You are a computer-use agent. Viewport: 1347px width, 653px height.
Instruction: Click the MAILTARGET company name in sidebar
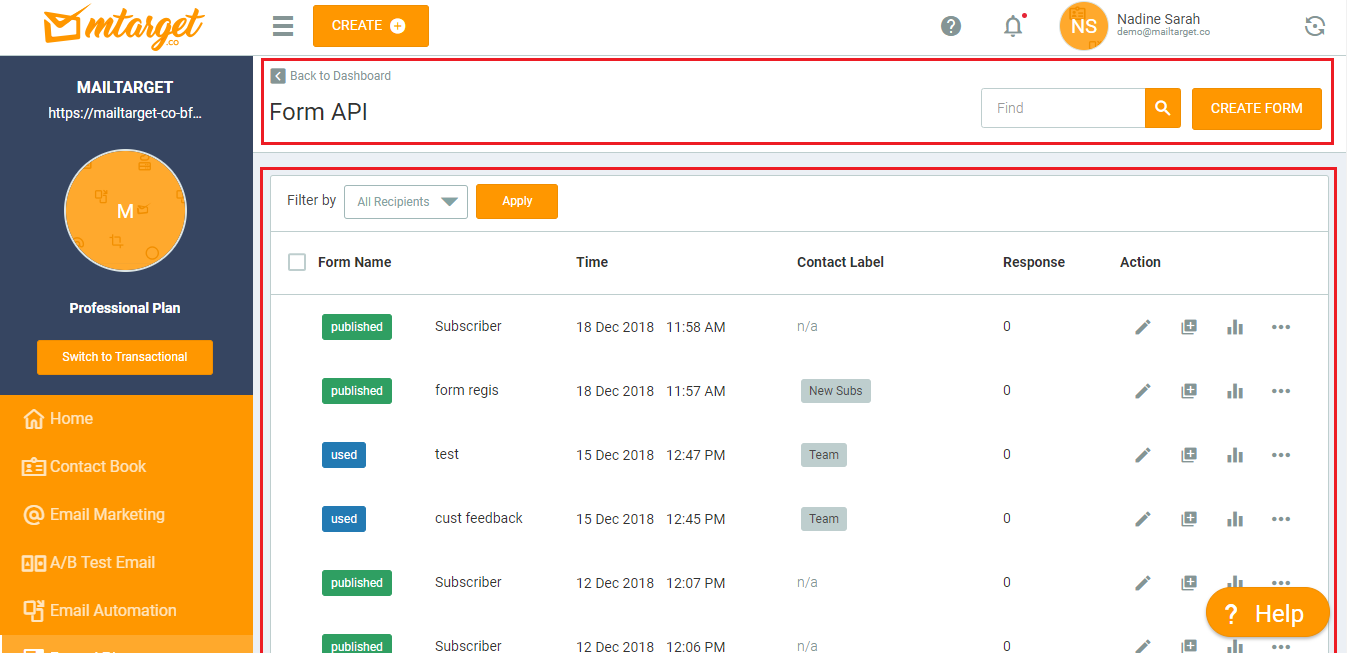coord(125,88)
